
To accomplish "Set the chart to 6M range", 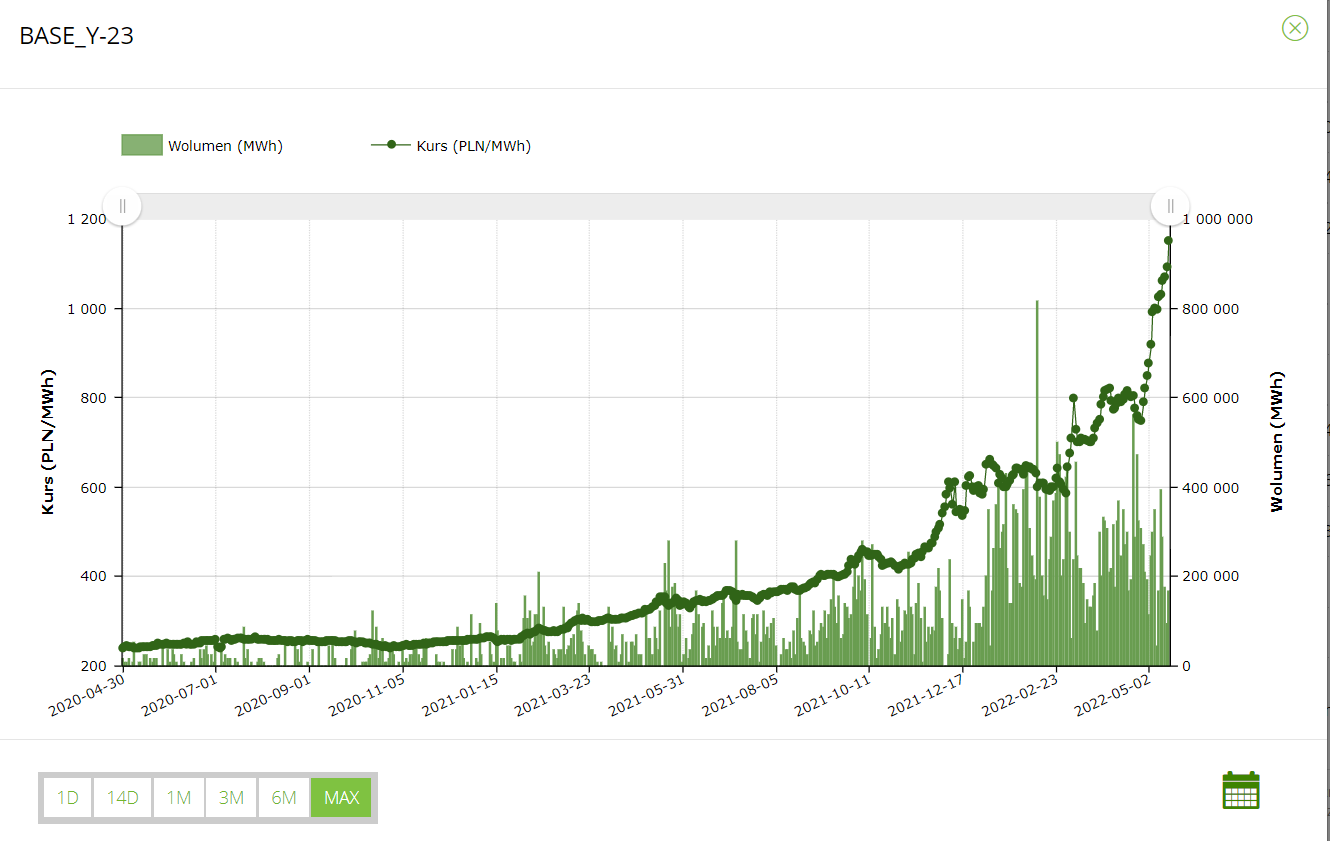I will (x=284, y=798).
